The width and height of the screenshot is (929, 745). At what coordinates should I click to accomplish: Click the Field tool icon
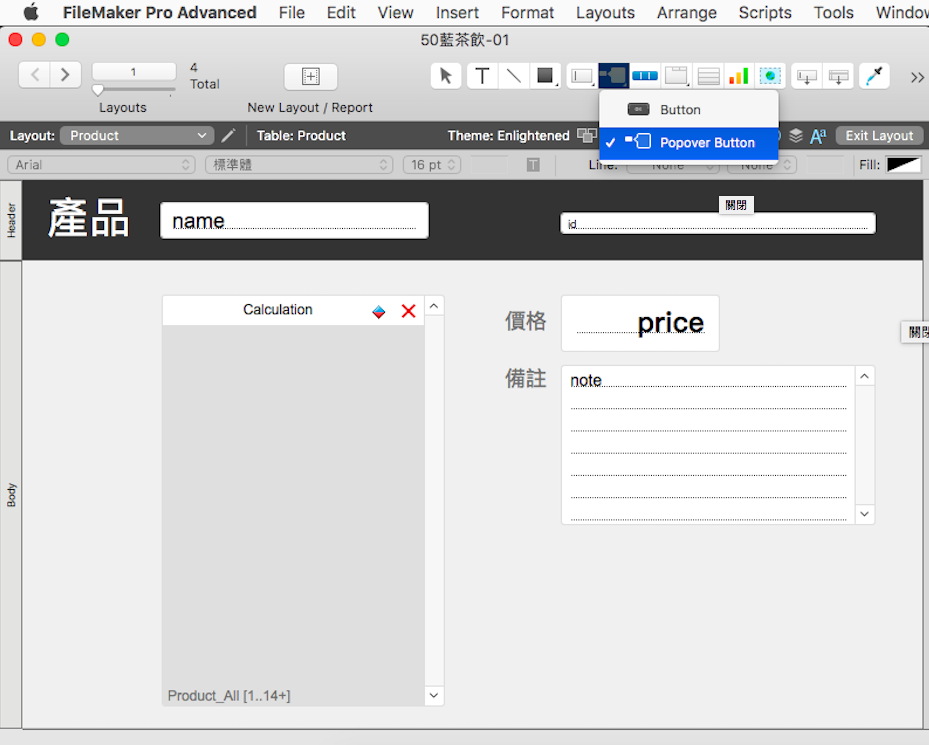point(807,76)
